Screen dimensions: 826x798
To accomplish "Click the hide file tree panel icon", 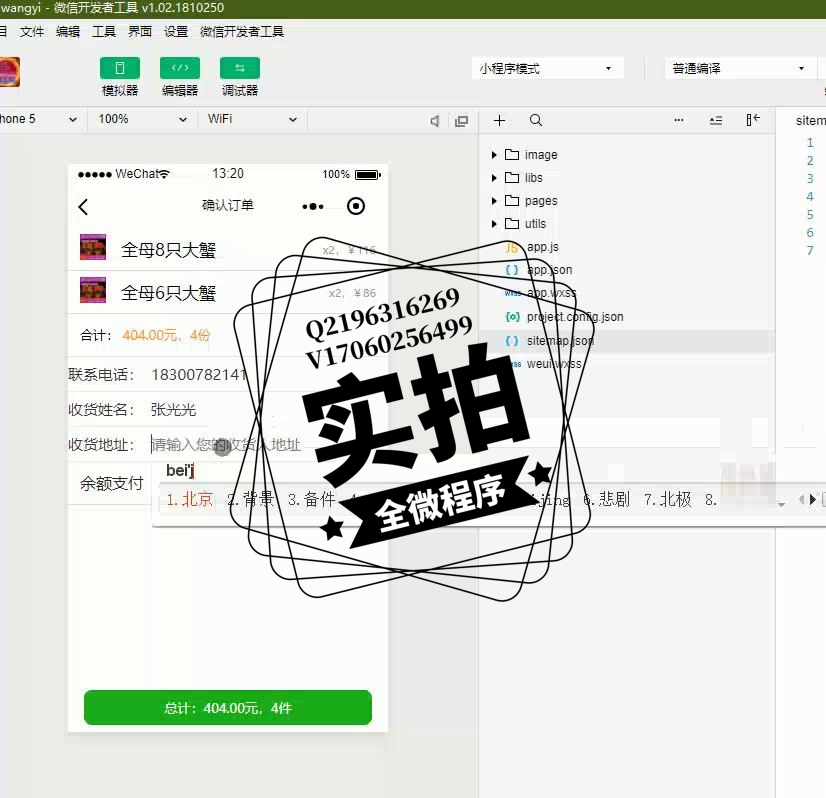I will point(753,120).
